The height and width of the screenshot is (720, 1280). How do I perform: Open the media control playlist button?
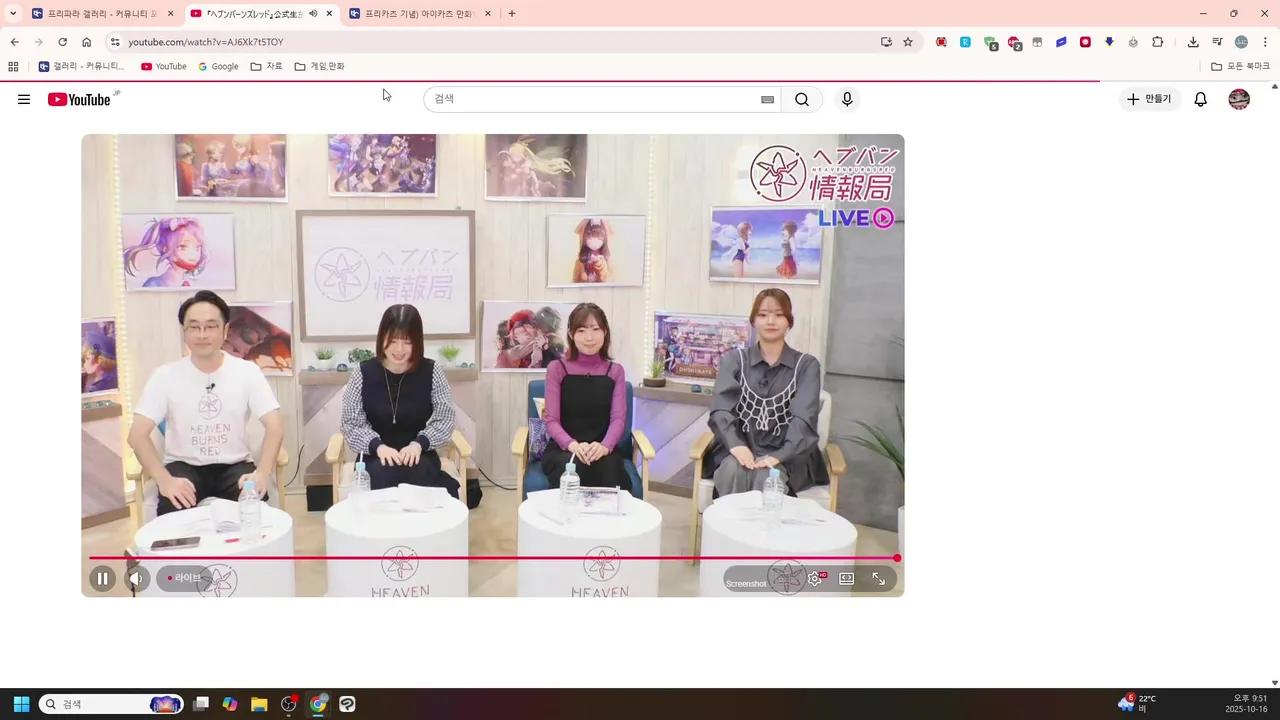pyautogui.click(x=1217, y=42)
